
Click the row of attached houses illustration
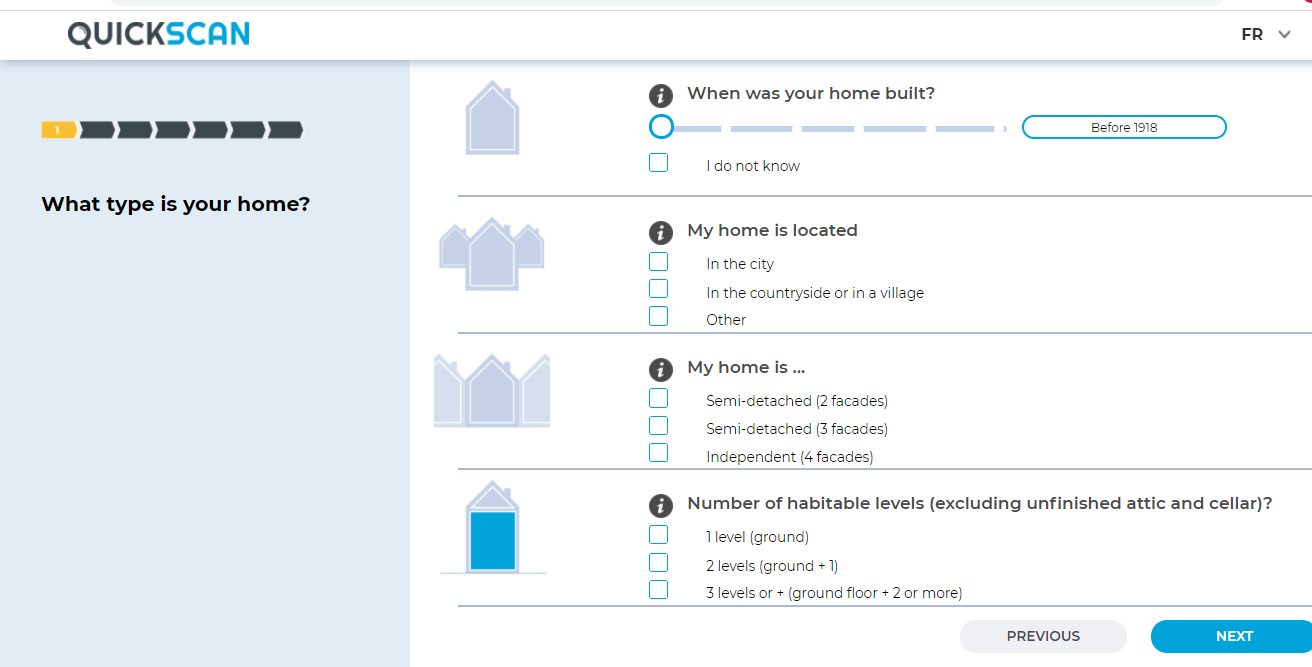click(x=491, y=390)
